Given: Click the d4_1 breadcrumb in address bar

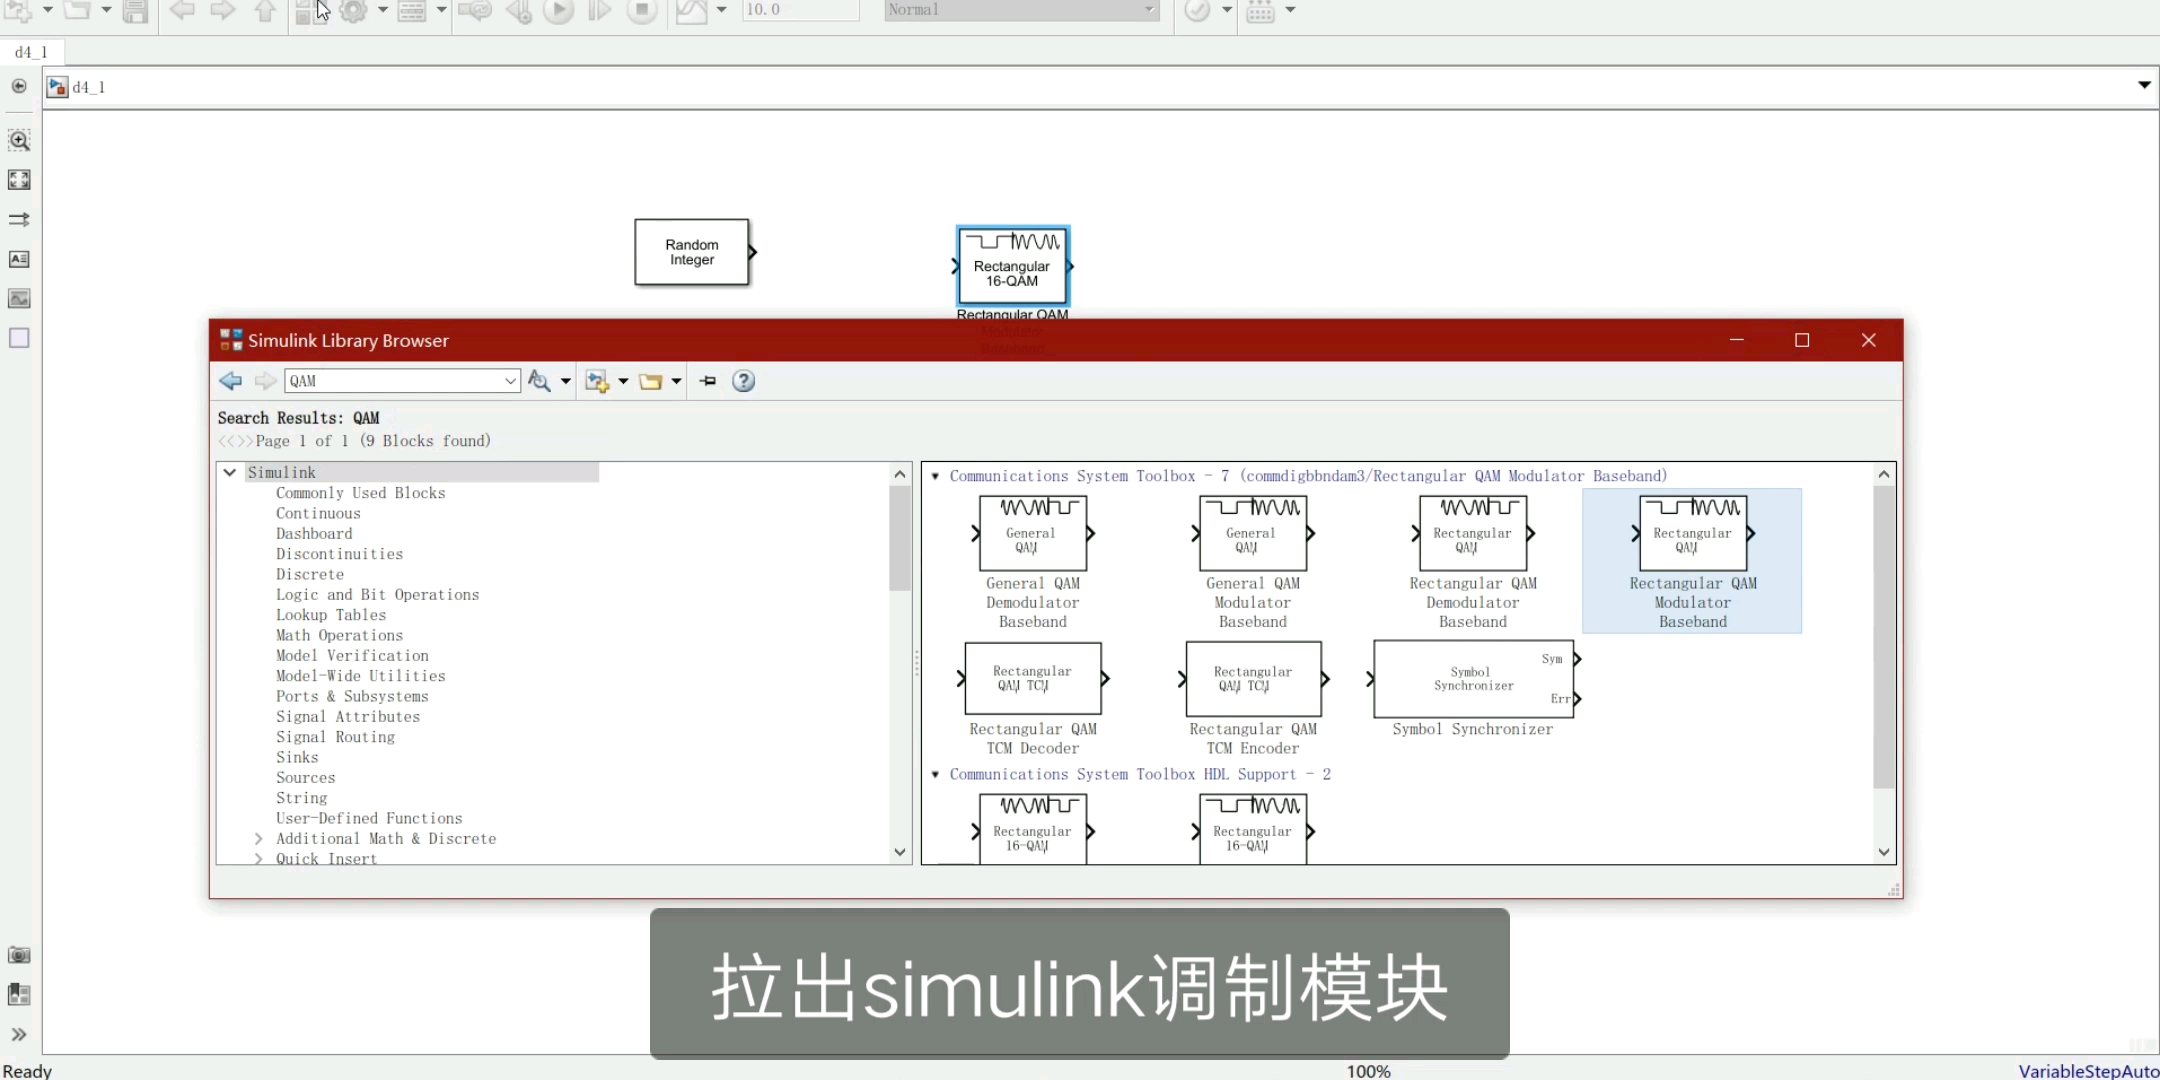Looking at the screenshot, I should [89, 87].
